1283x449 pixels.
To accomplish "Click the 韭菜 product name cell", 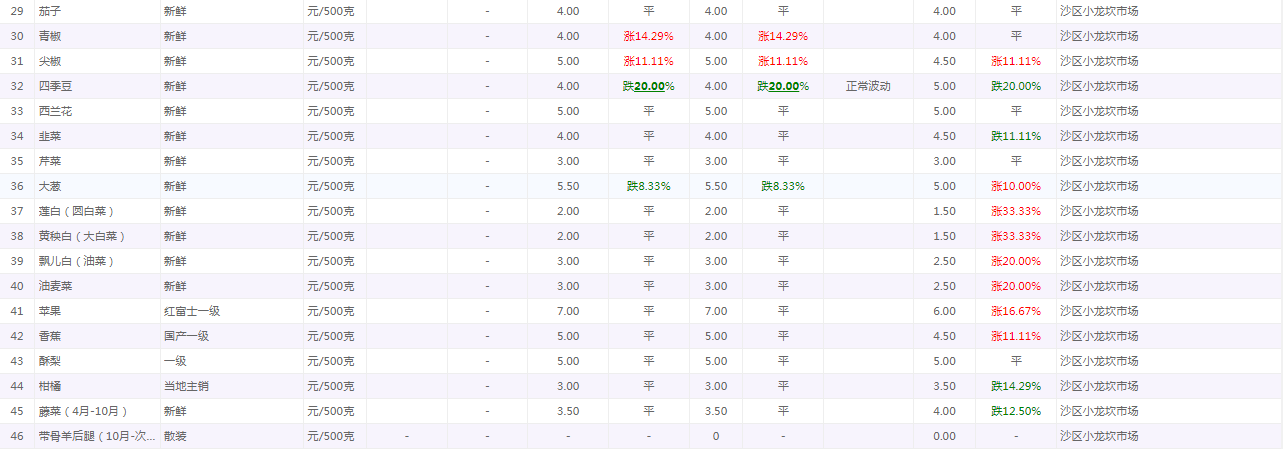I will [51, 136].
